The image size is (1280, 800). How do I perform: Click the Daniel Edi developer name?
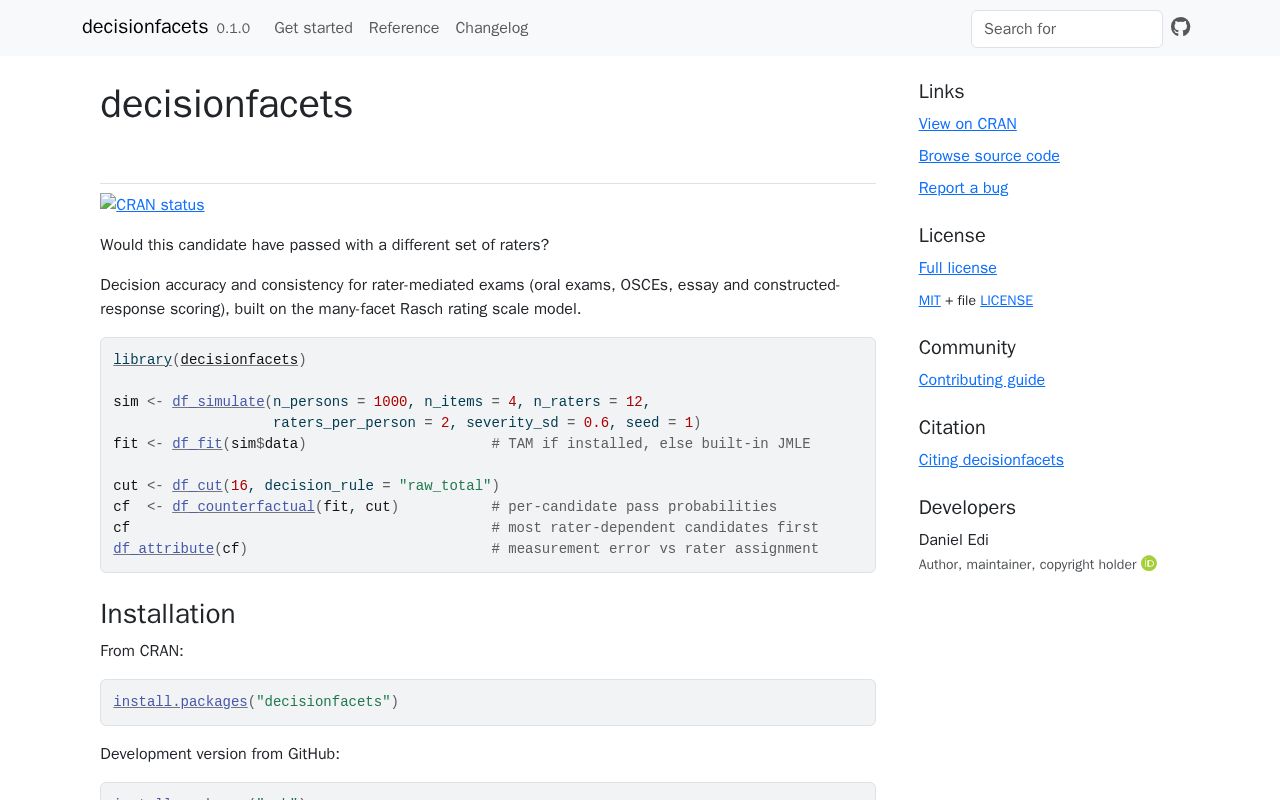pos(954,540)
